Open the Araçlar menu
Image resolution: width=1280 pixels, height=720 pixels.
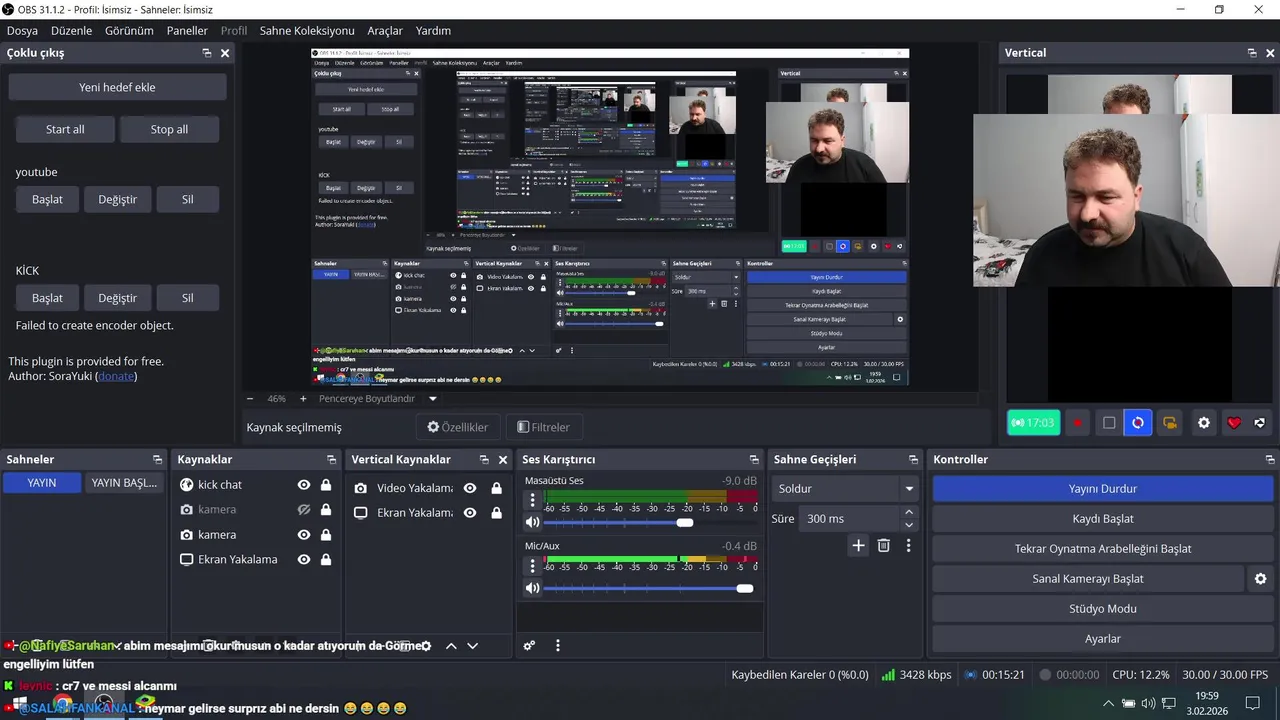point(385,31)
